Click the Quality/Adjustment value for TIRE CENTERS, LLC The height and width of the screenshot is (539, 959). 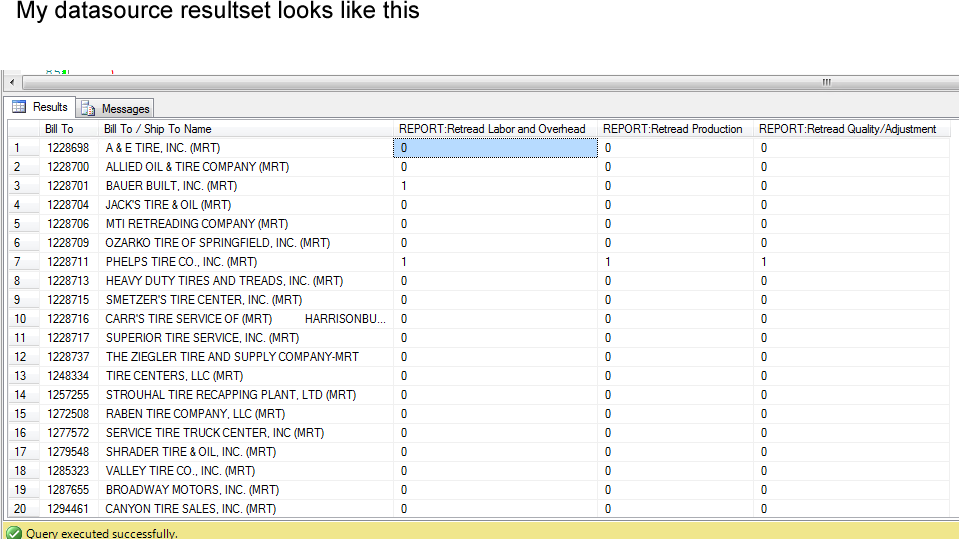852,376
